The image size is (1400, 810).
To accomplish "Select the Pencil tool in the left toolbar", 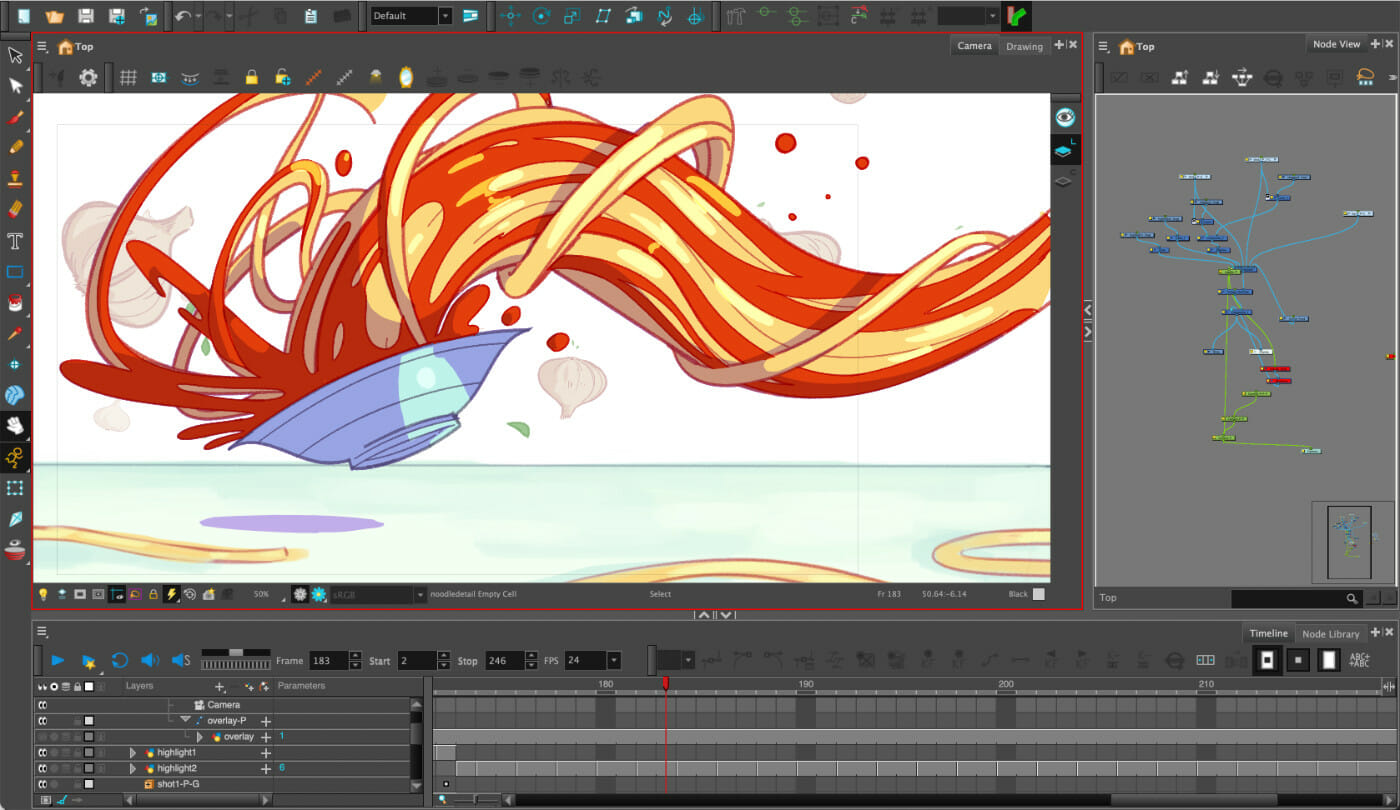I will click(15, 147).
